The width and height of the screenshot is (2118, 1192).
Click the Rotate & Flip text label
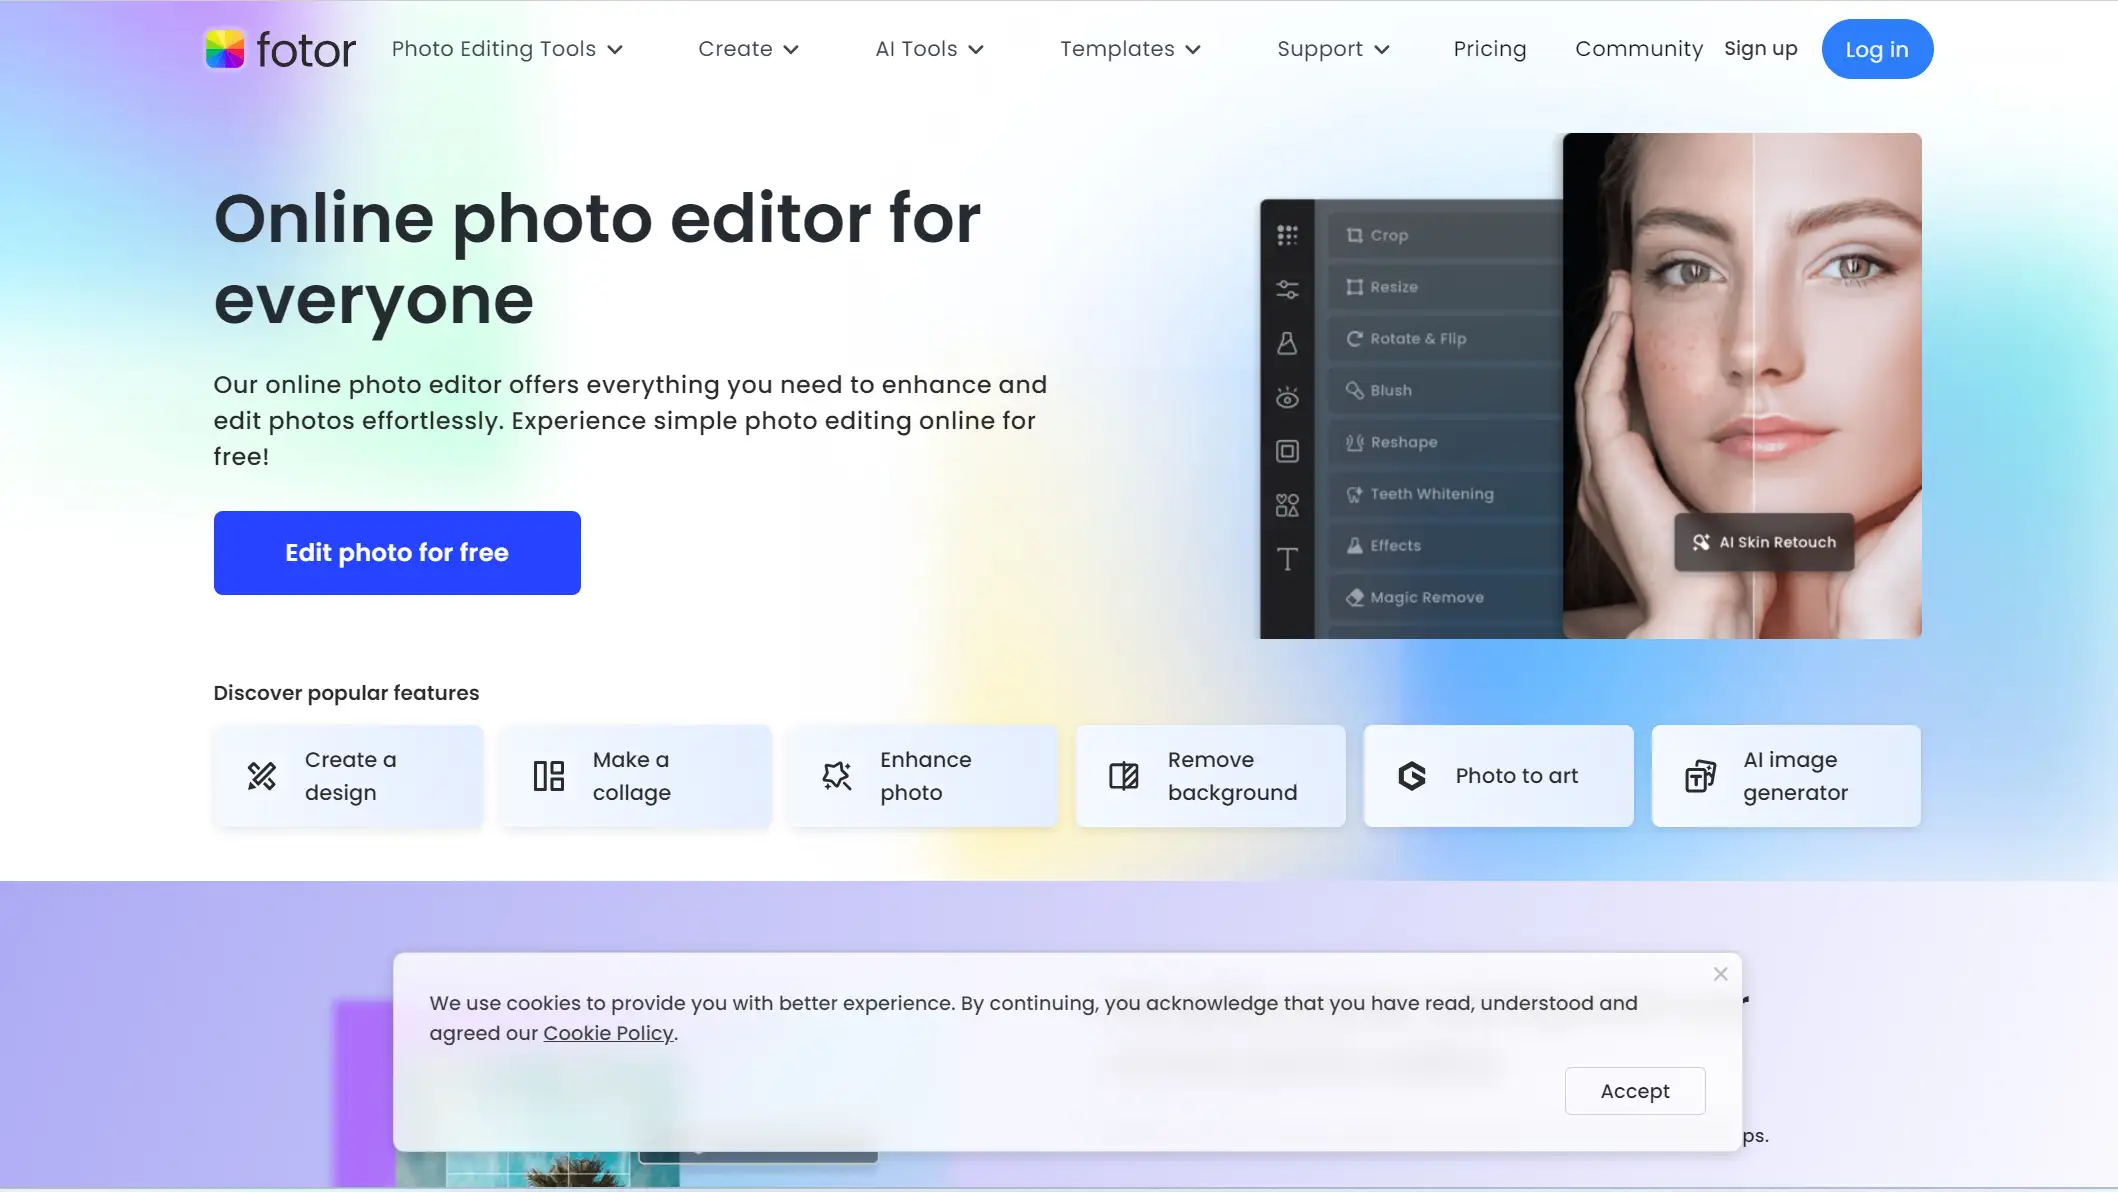[1418, 339]
